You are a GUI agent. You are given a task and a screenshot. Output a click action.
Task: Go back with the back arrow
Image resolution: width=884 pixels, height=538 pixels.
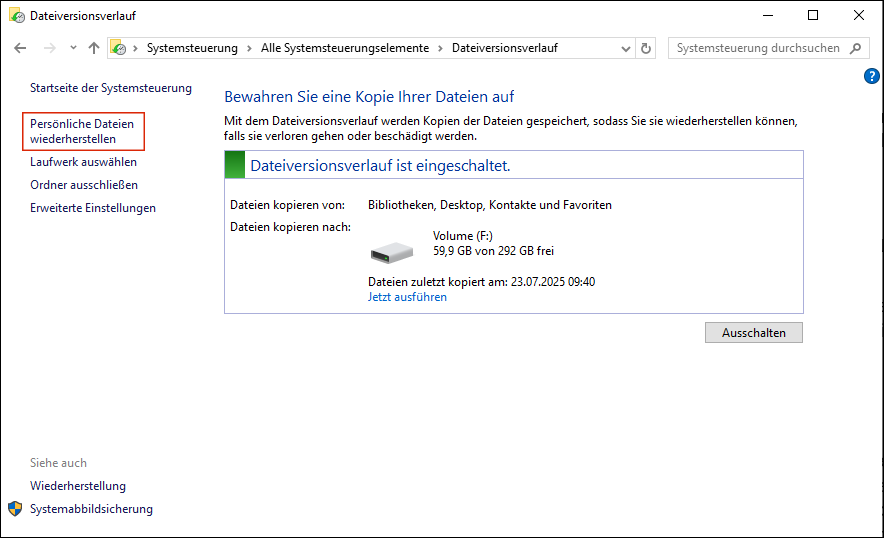point(20,48)
